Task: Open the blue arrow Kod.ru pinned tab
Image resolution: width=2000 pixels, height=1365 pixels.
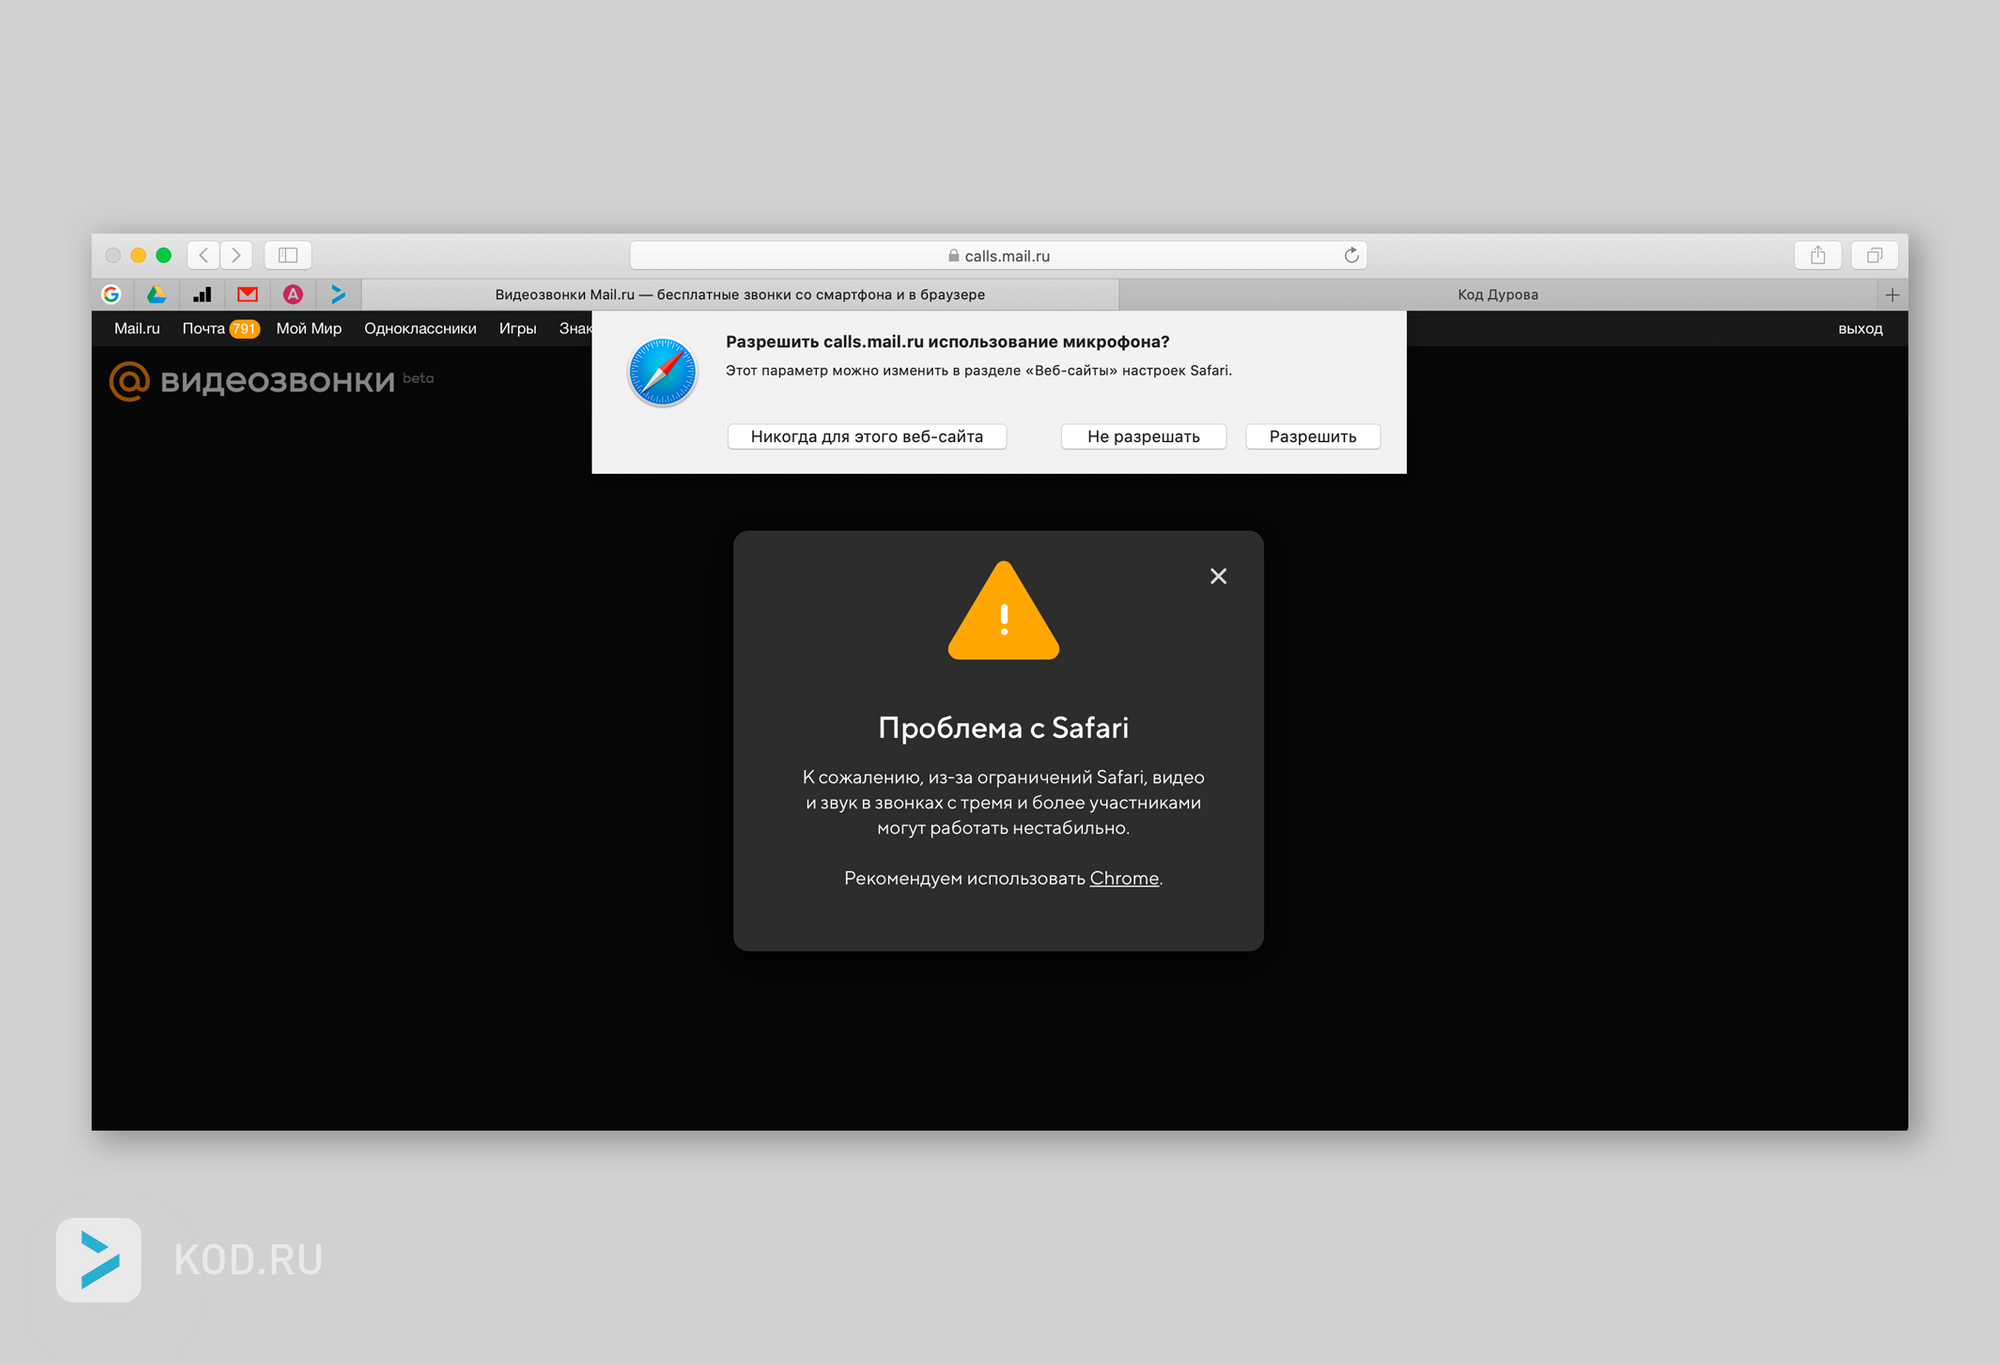Action: coord(338,294)
